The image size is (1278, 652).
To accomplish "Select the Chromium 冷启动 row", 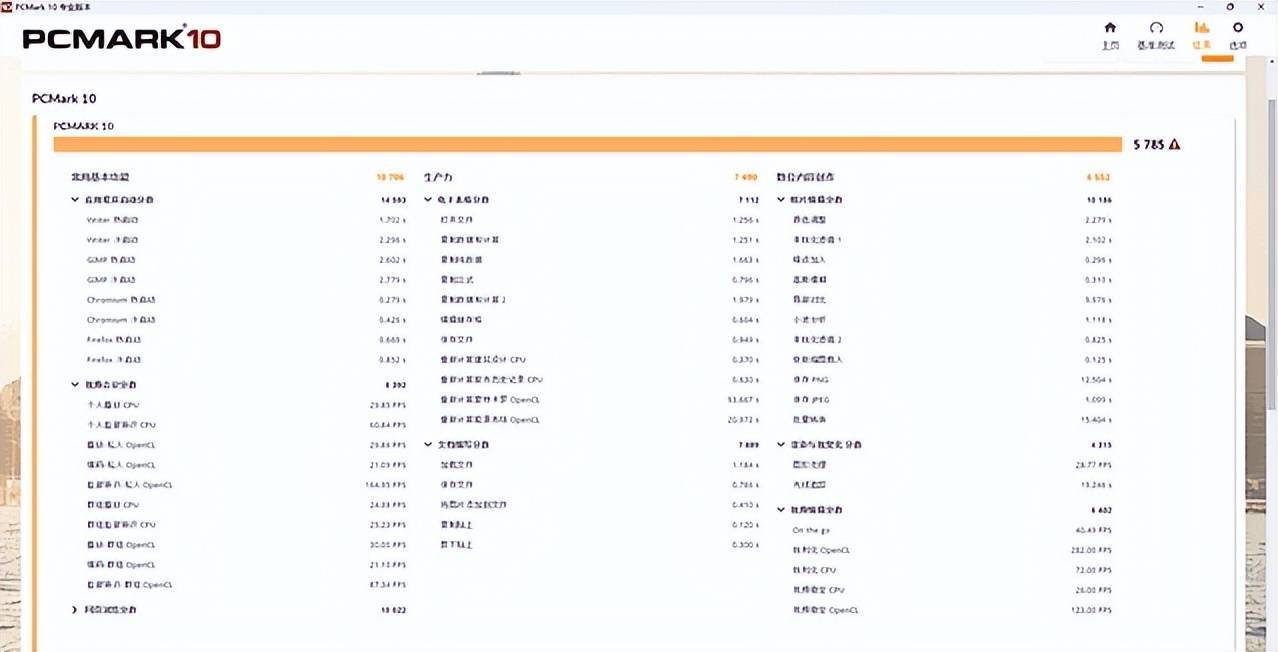I will click(x=247, y=320).
